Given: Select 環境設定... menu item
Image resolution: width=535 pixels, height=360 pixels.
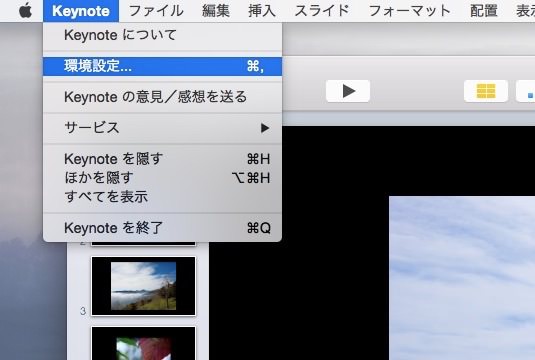Looking at the screenshot, I should tap(162, 66).
